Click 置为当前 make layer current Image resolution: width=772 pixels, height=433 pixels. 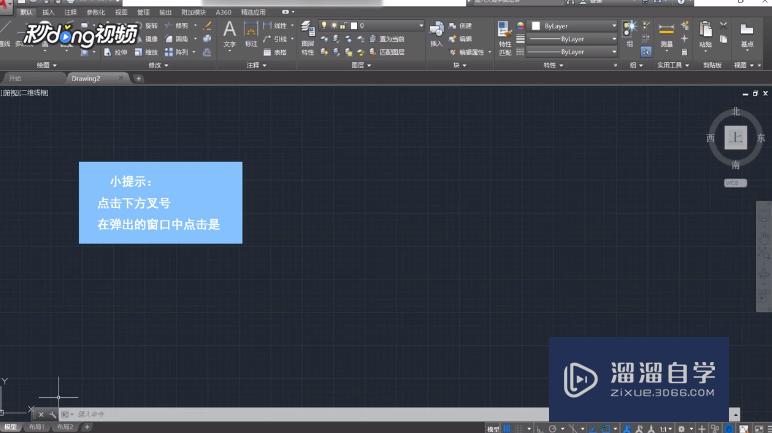click(387, 38)
